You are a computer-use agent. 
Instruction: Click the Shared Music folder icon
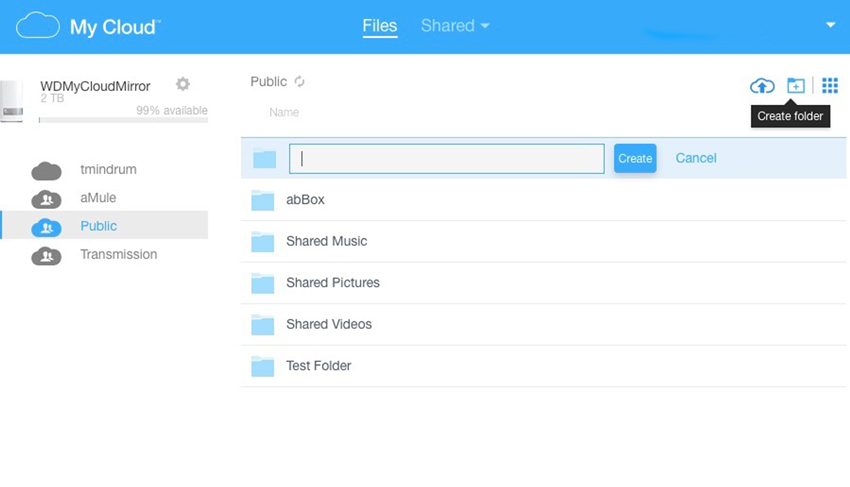click(x=262, y=242)
